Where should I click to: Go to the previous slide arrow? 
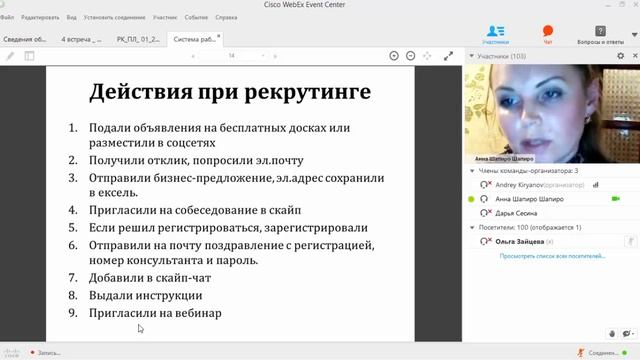click(x=193, y=56)
